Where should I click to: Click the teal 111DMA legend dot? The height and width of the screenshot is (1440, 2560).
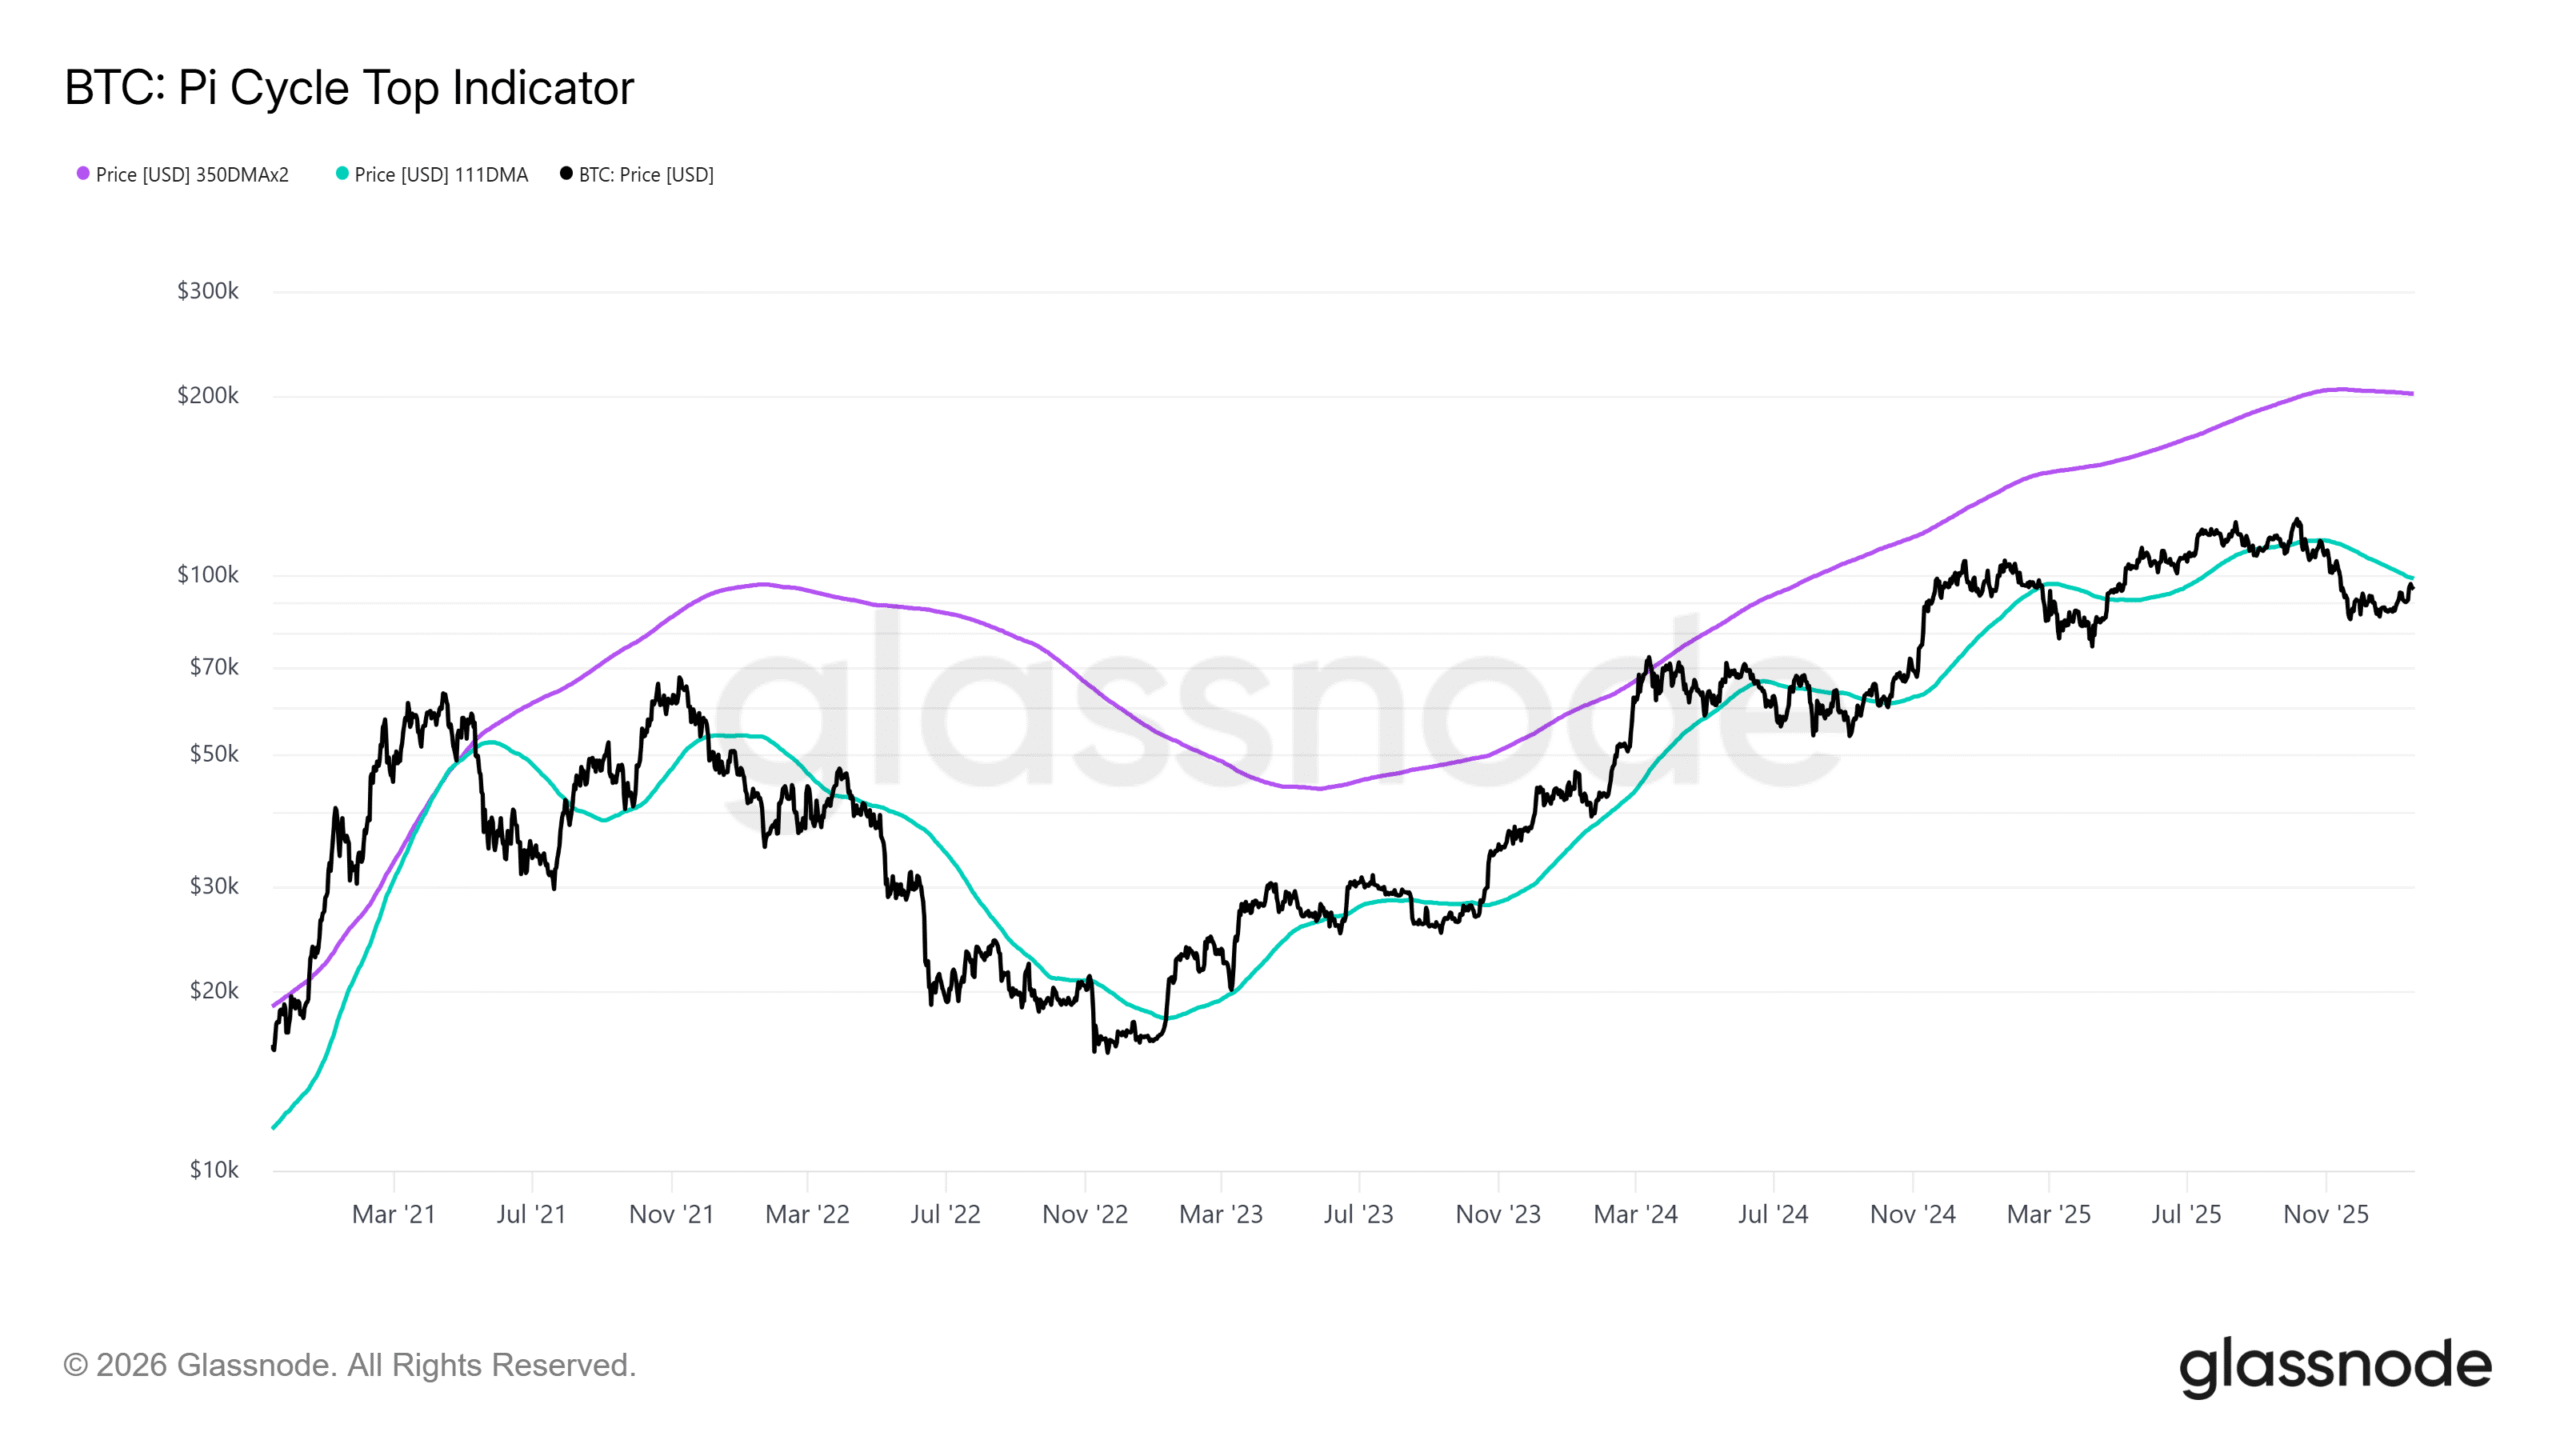point(342,174)
